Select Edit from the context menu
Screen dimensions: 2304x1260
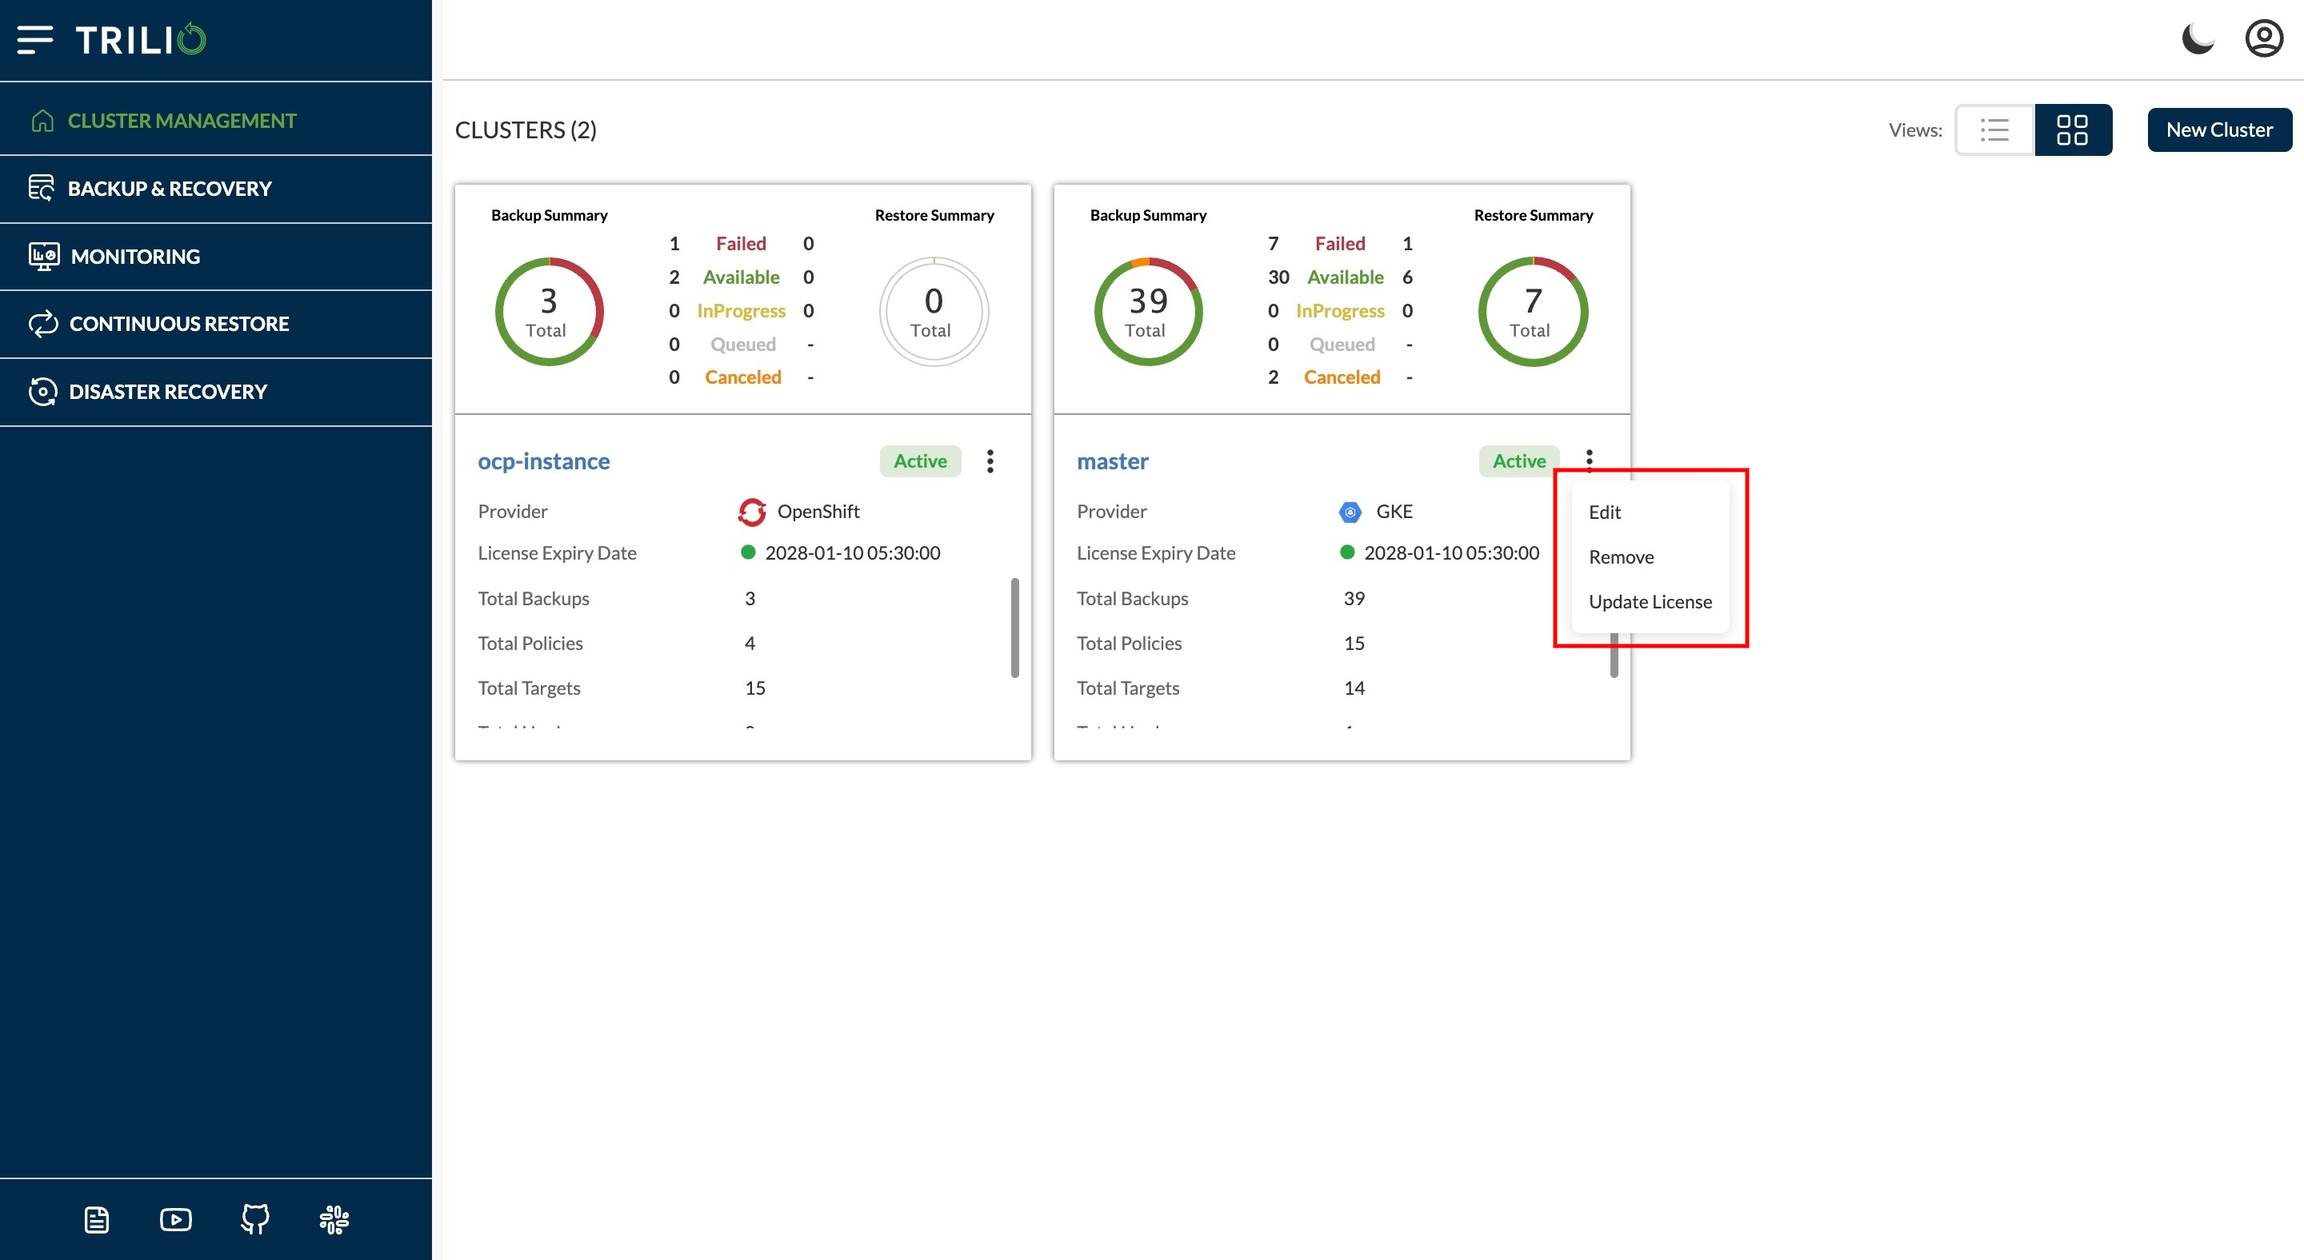[x=1604, y=512]
